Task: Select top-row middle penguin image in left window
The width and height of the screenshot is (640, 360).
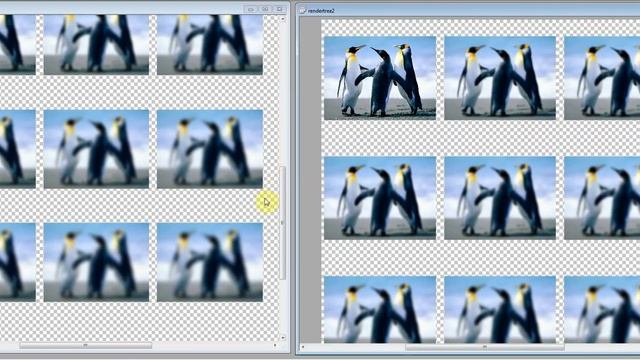Action: click(96, 45)
